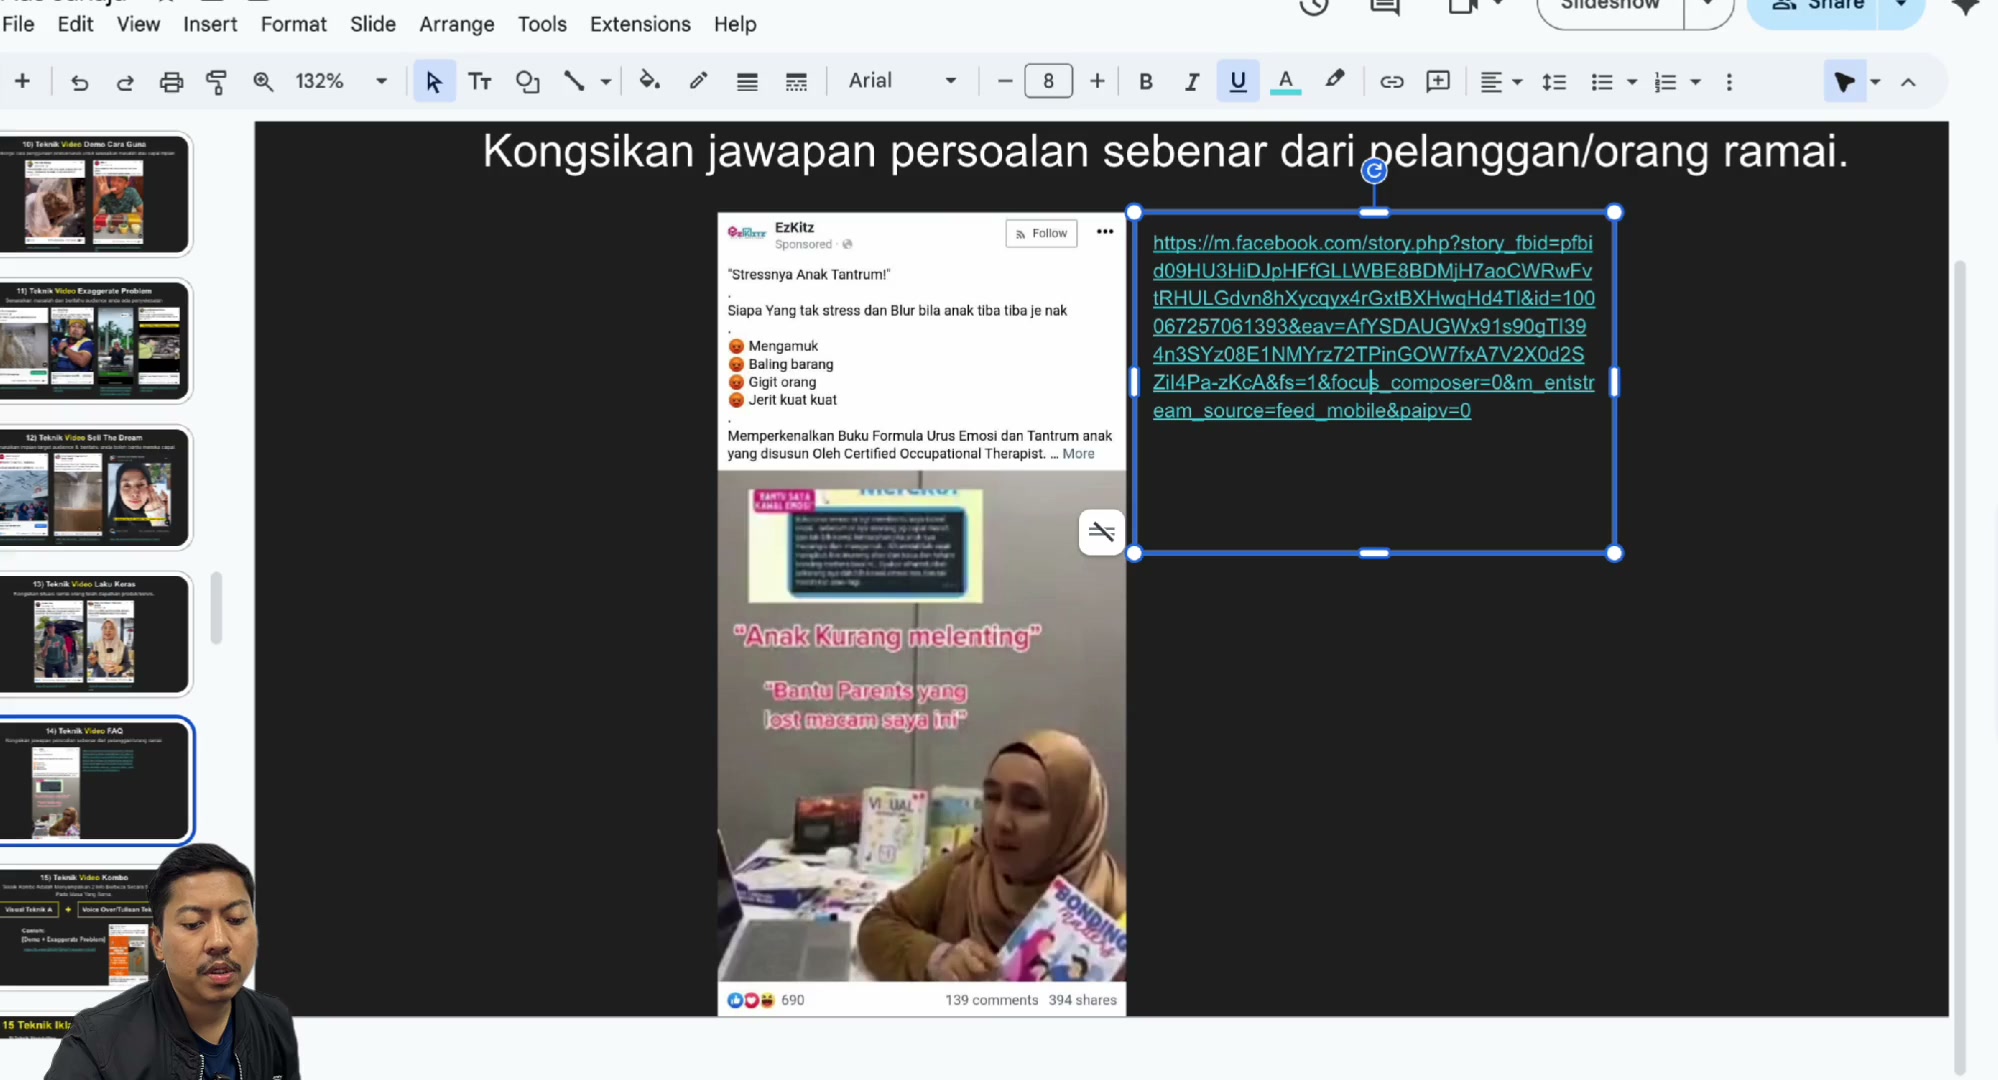Open the Highlight color marker
Screen dimensions: 1998x1080
coord(1335,81)
